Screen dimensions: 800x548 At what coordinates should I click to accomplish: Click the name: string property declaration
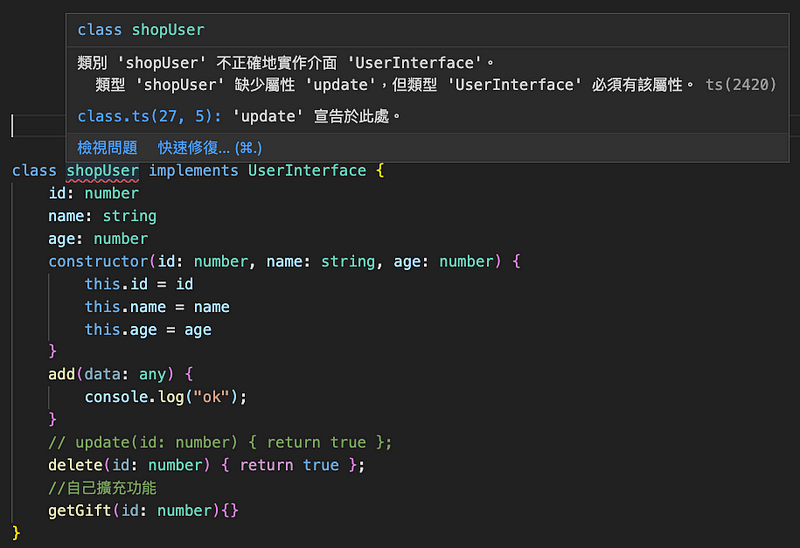pyautogui.click(x=102, y=216)
